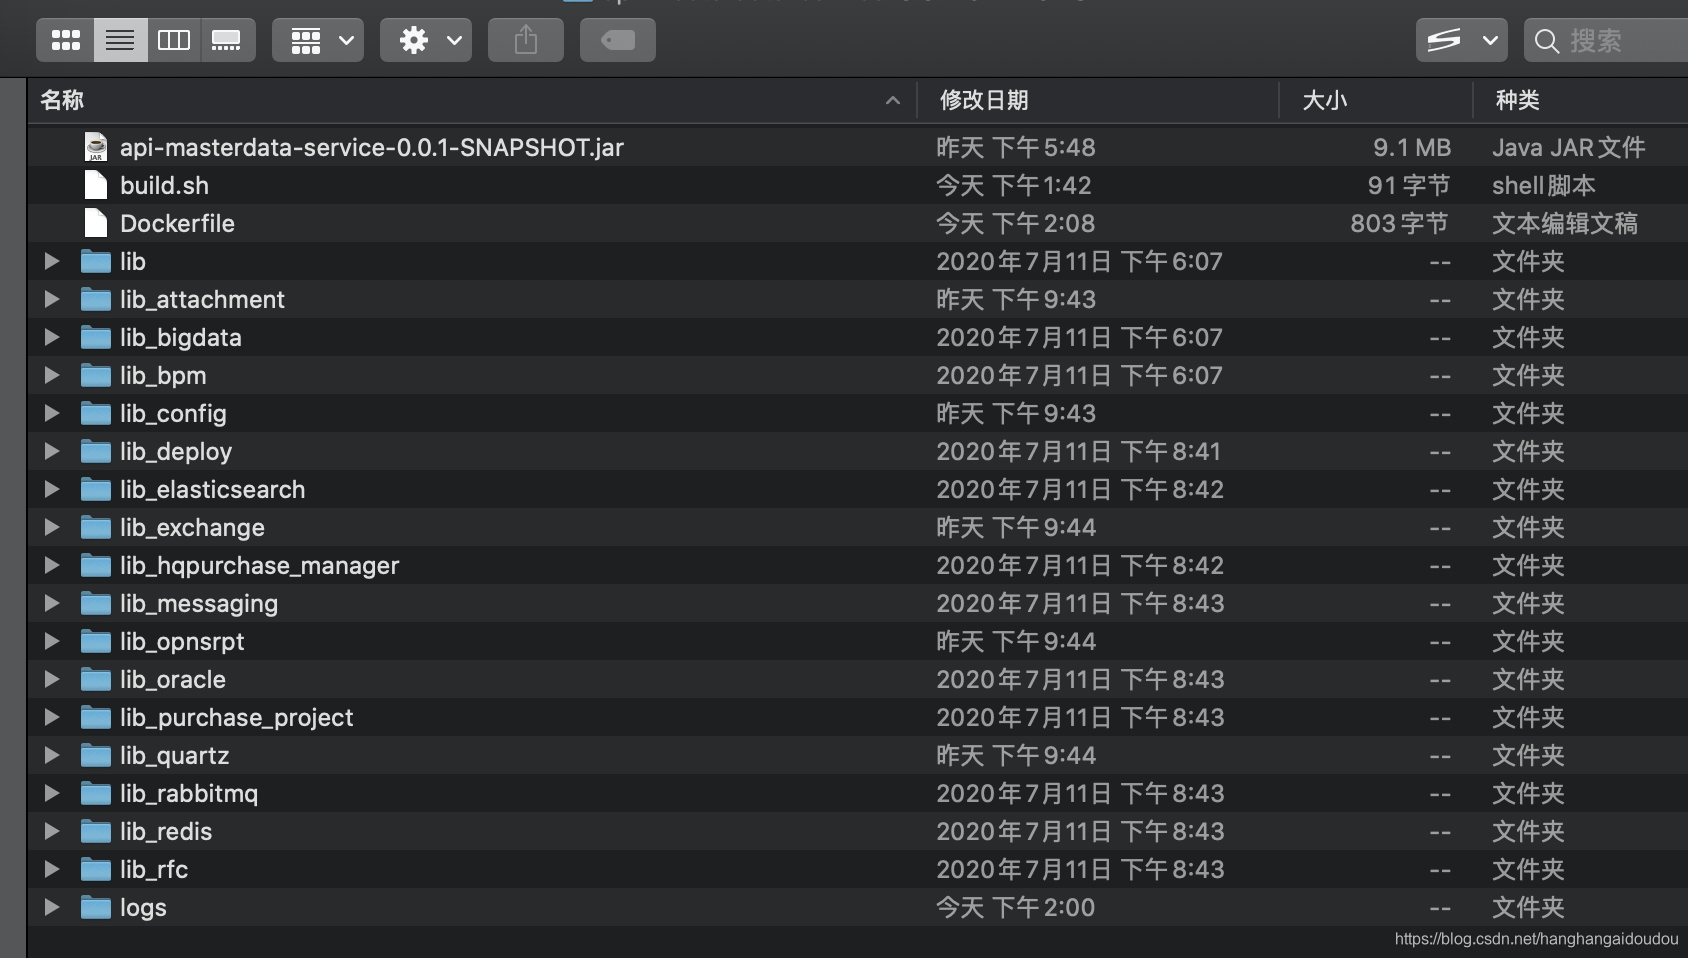Expand the lib_oracle folder
The width and height of the screenshot is (1688, 958).
click(52, 679)
